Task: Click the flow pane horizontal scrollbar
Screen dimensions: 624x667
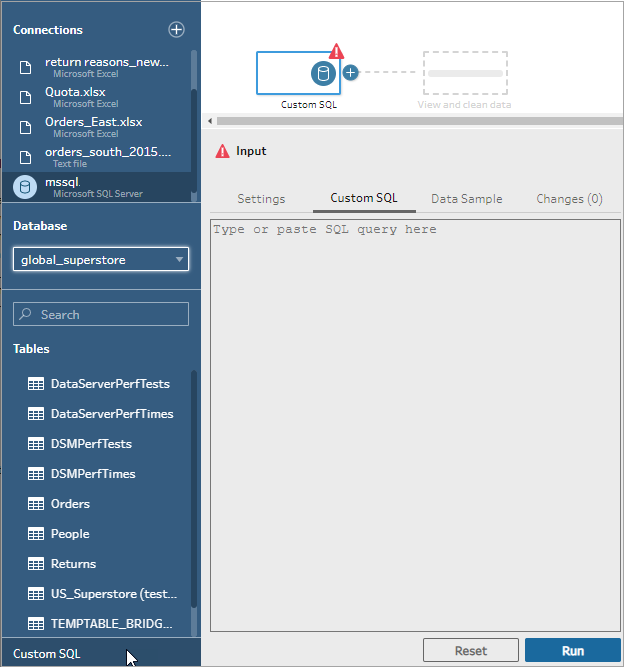Action: (x=420, y=121)
